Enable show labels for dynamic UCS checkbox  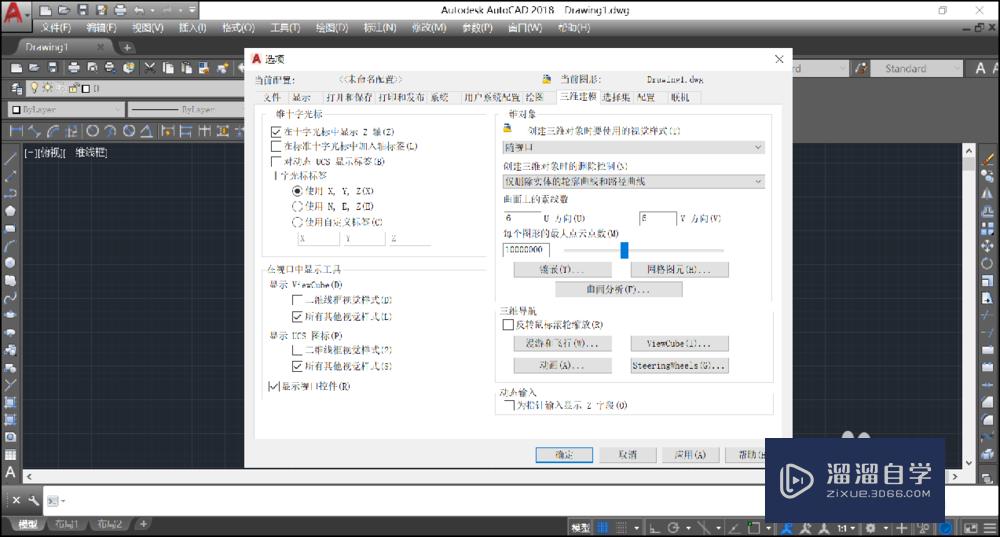click(x=276, y=161)
